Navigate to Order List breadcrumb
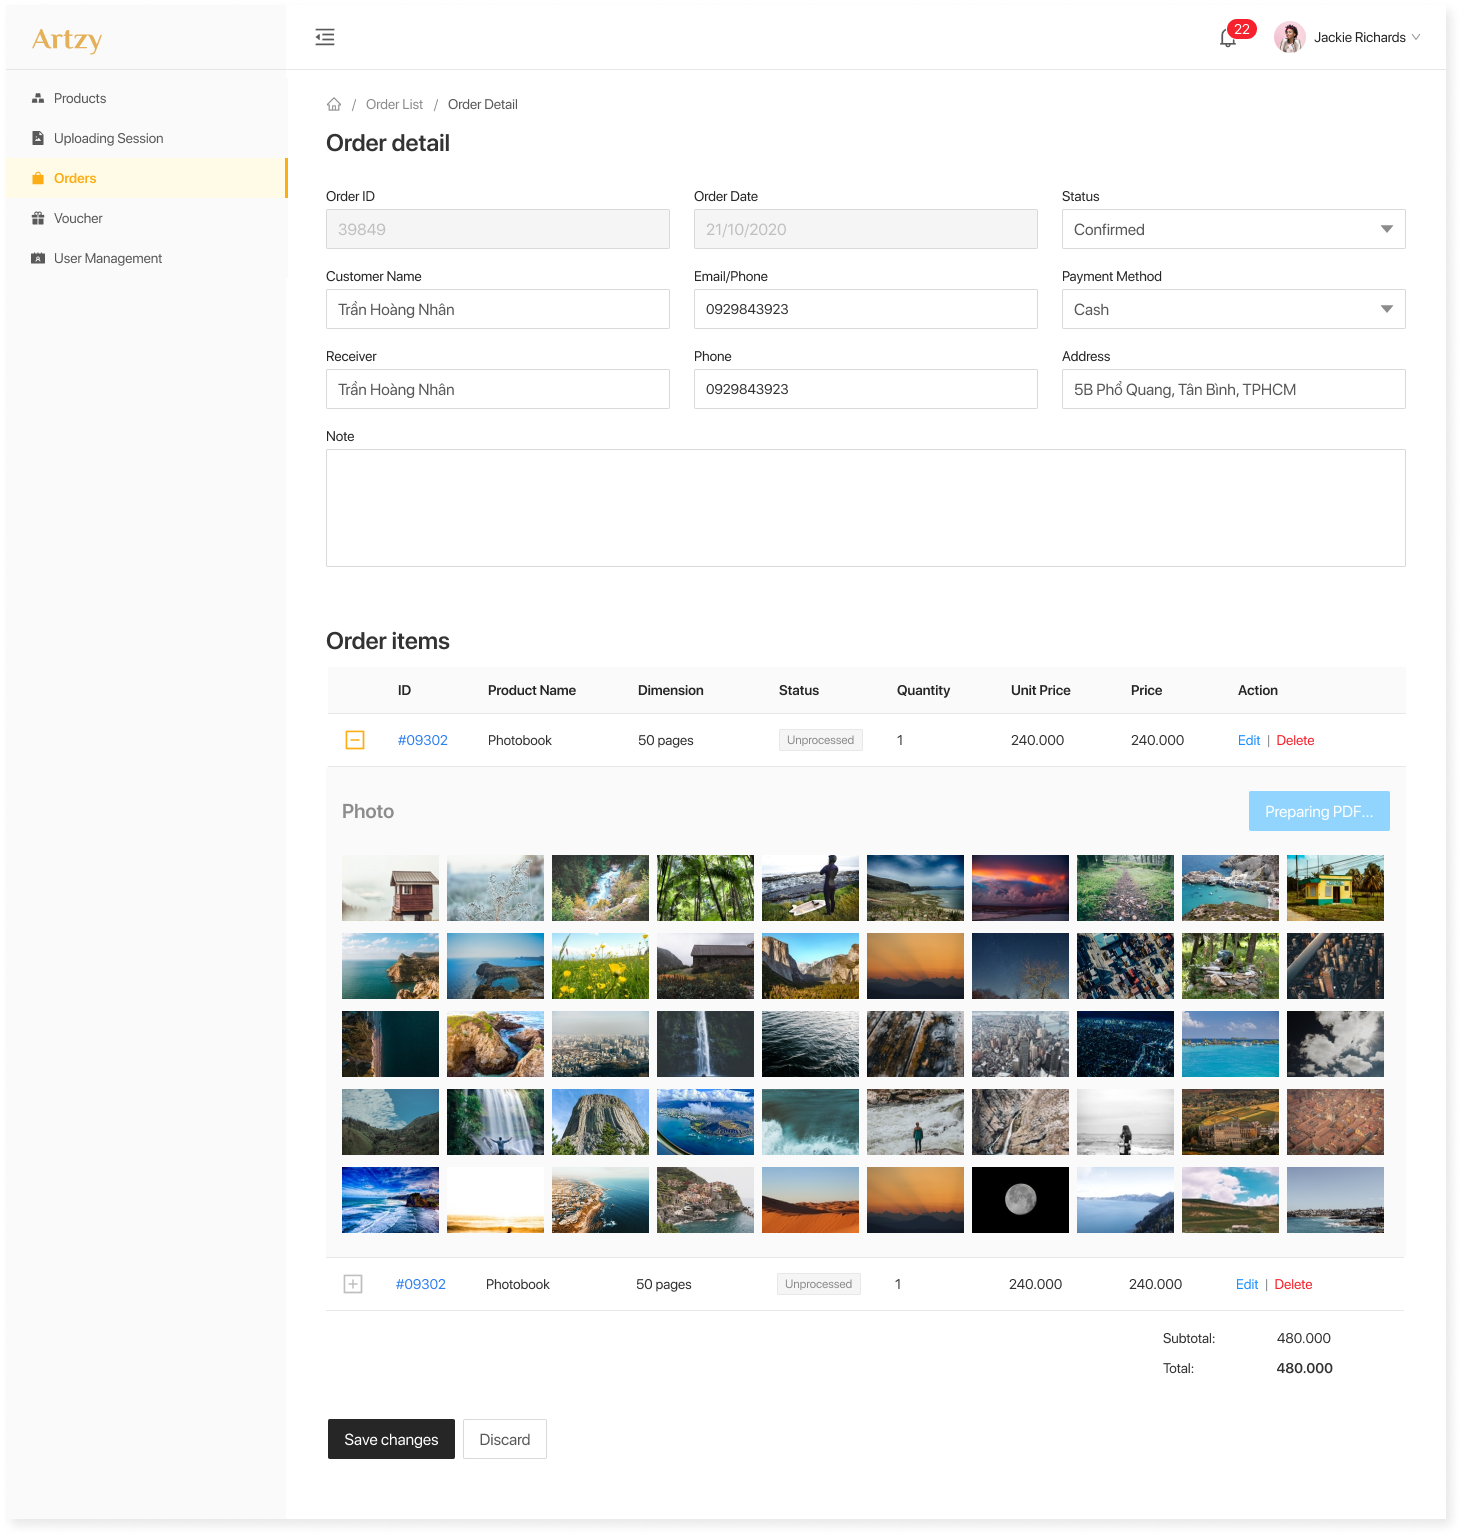Image resolution: width=1462 pixels, height=1536 pixels. point(394,104)
